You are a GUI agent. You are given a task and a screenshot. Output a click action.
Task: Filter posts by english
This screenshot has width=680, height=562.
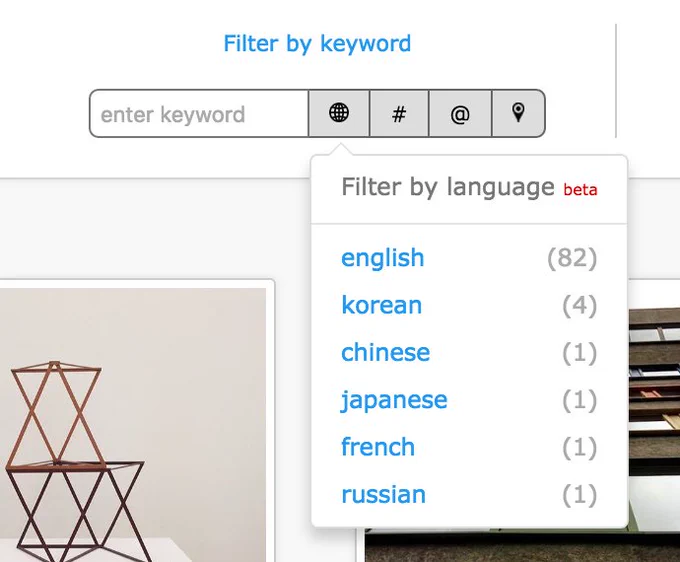click(x=382, y=258)
